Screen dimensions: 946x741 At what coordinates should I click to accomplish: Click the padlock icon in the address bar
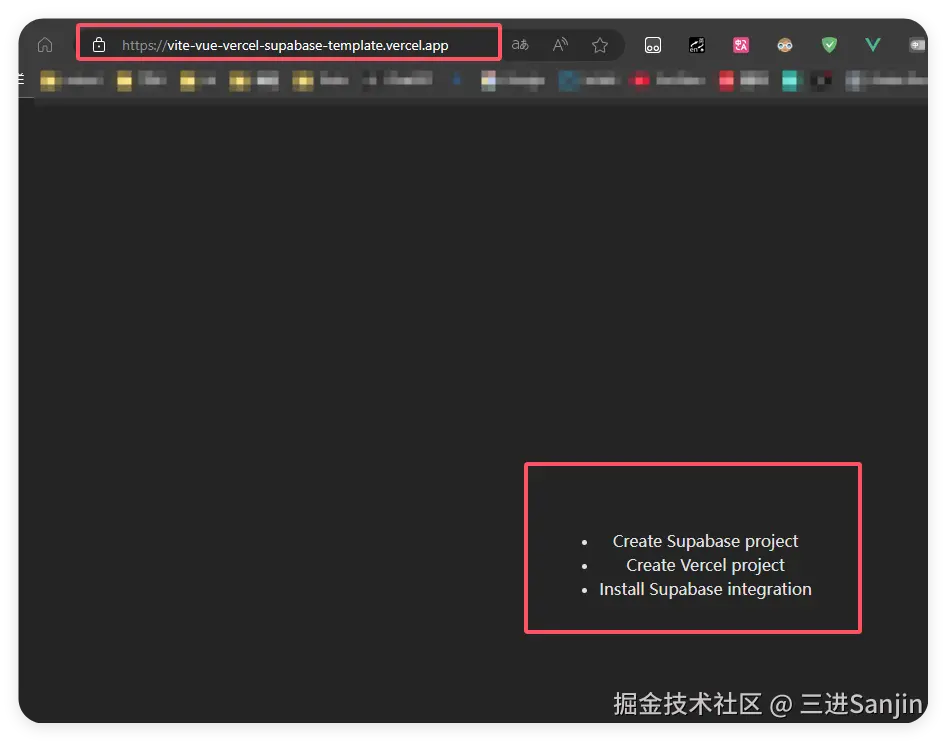[98, 44]
